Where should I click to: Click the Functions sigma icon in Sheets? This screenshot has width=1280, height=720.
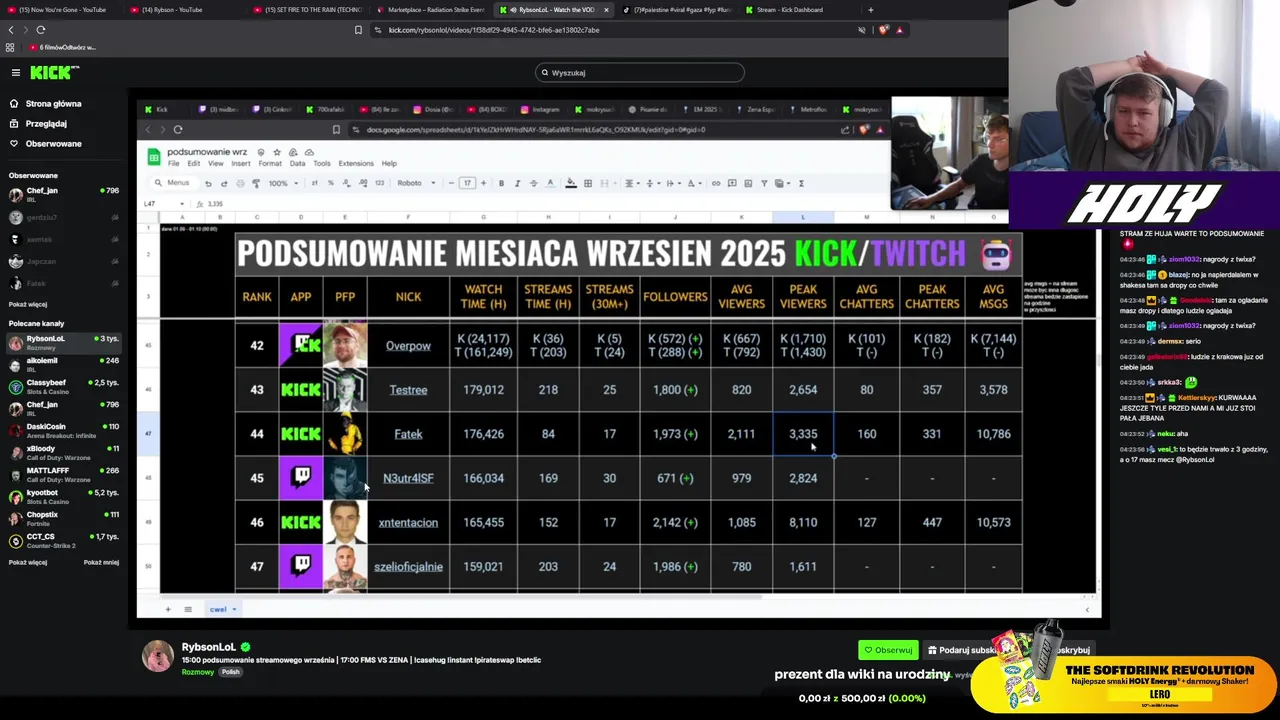point(801,183)
